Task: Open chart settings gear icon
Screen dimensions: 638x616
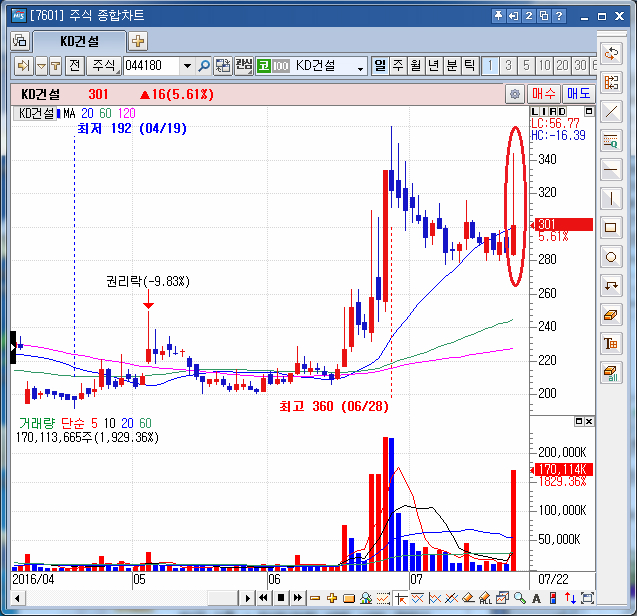Action: [x=515, y=94]
